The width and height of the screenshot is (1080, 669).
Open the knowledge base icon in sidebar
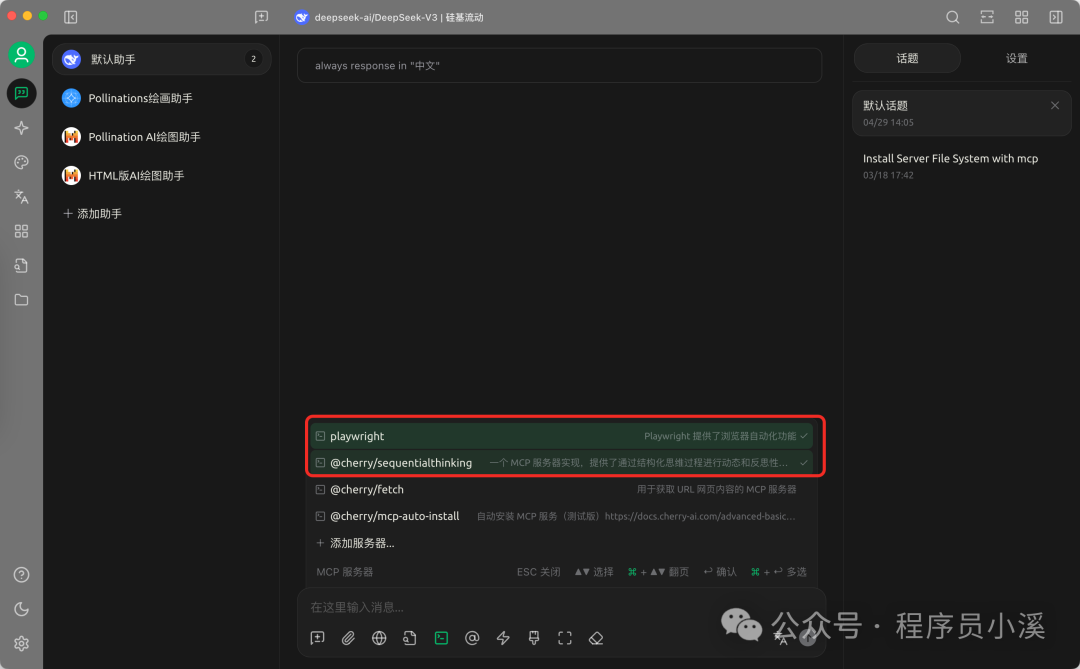coord(21,266)
